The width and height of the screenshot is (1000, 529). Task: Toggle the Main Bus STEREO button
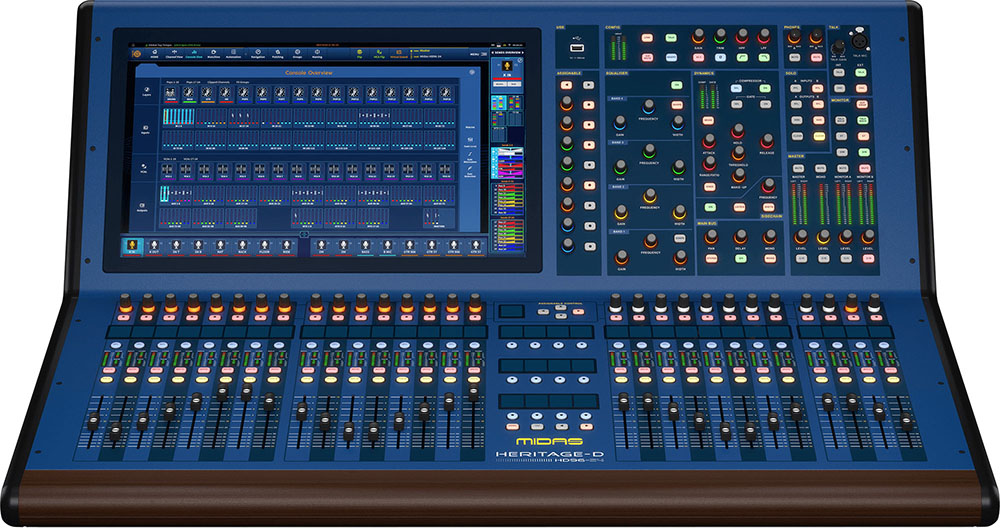click(x=711, y=258)
